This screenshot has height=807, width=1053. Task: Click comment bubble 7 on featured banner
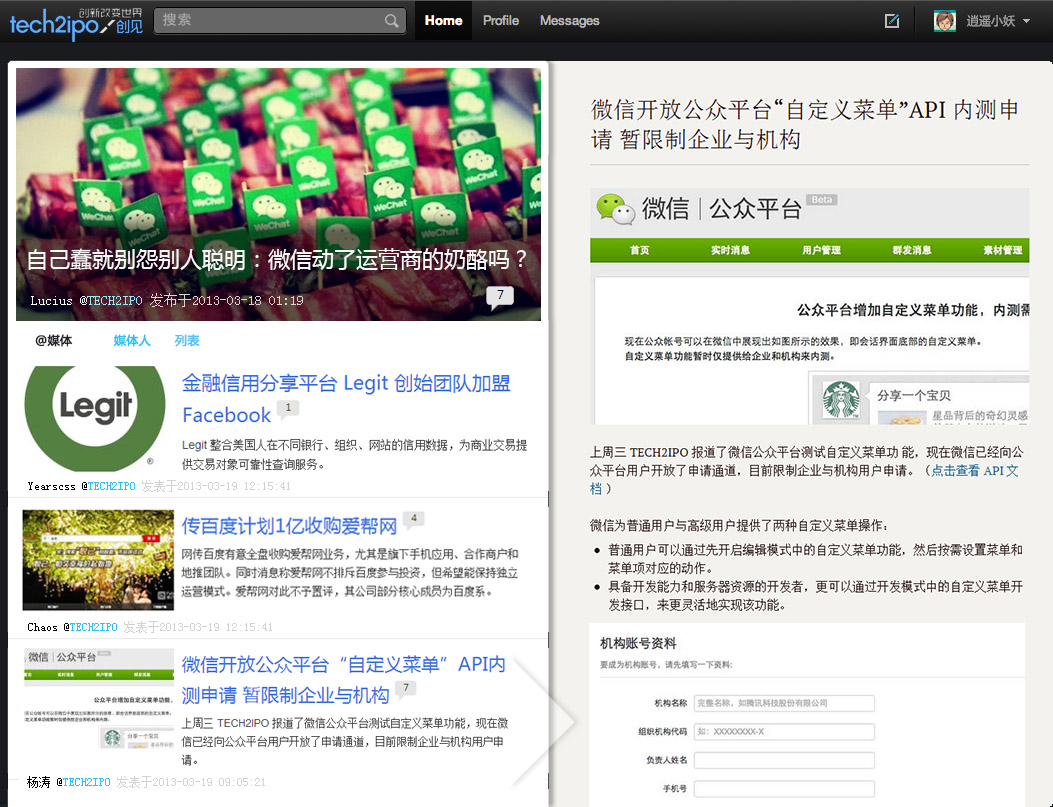tap(500, 296)
